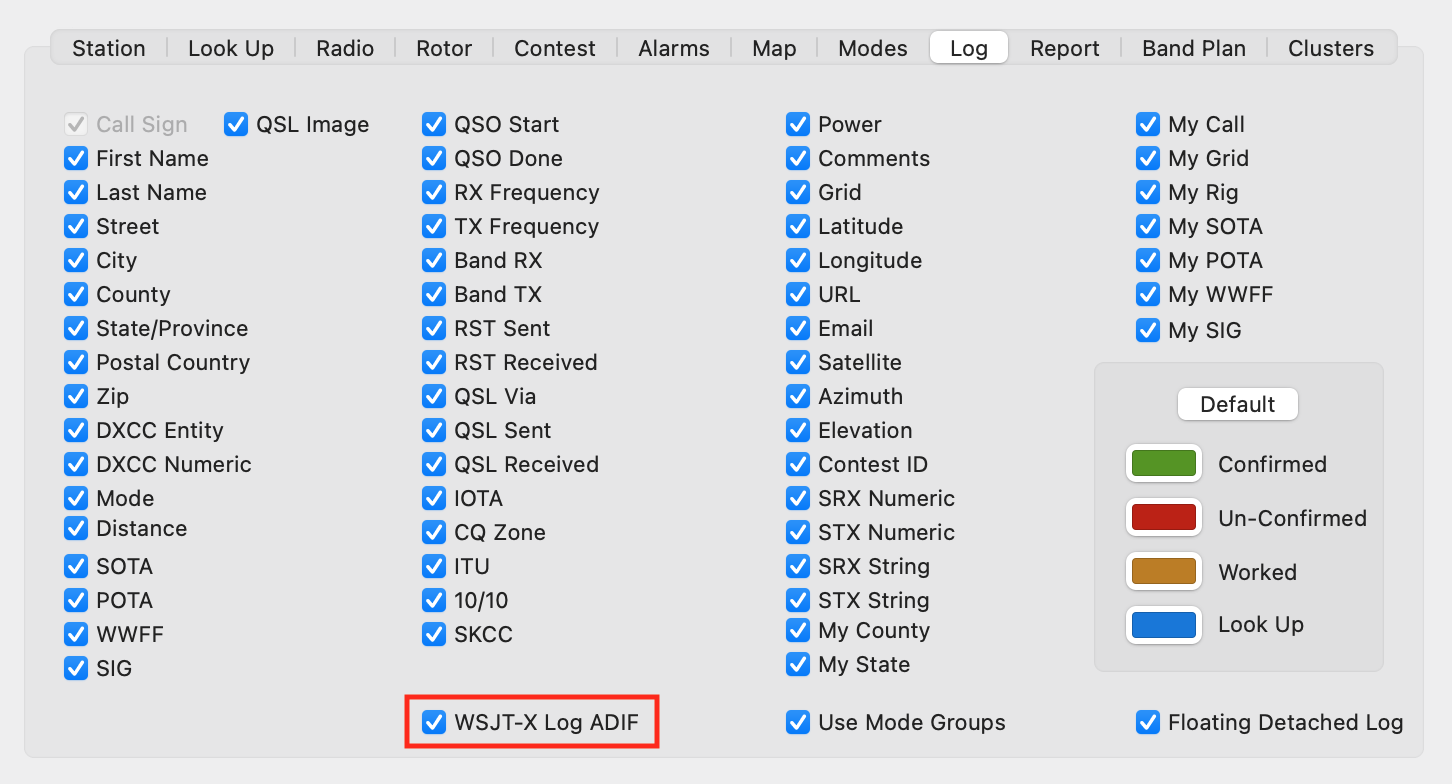The image size is (1452, 784).
Task: Switch to the Contest tab
Action: click(555, 47)
